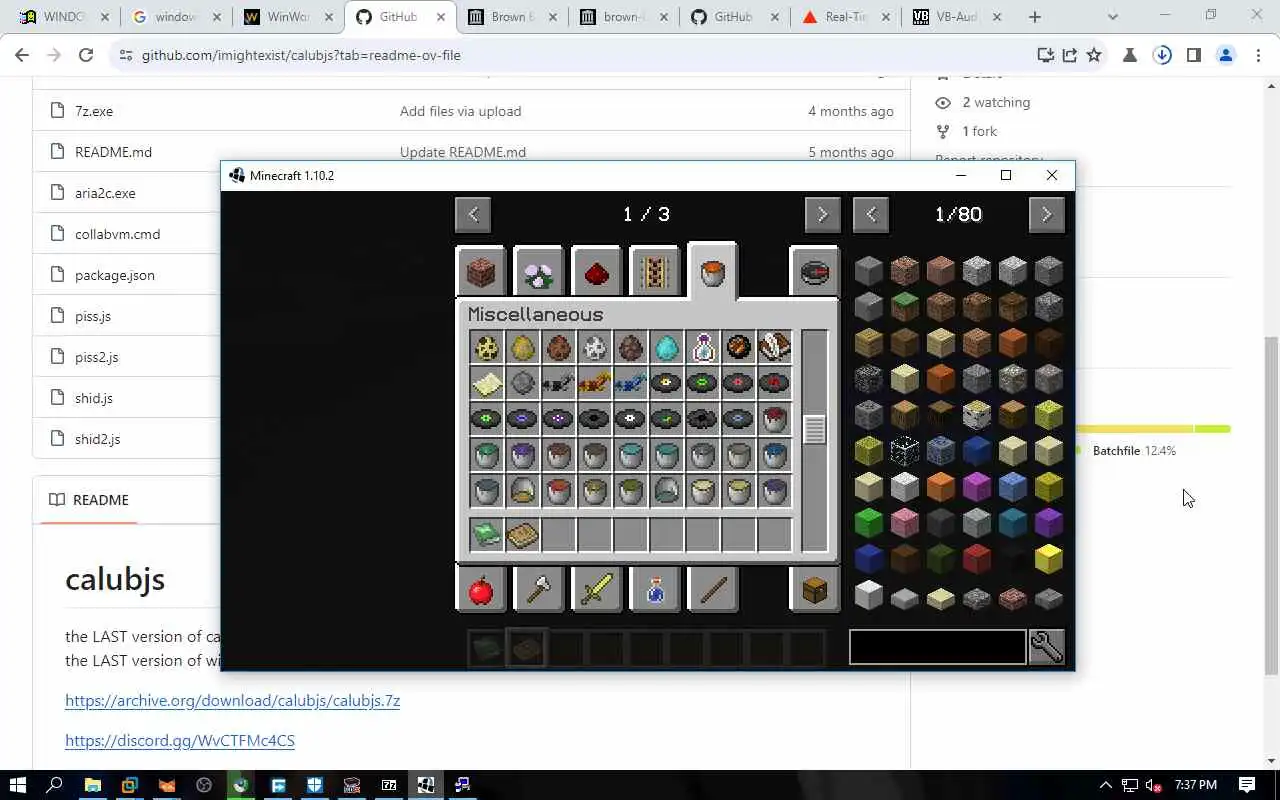The height and width of the screenshot is (800, 1280).
Task: Open the 7z app on taskbar
Action: coord(389,785)
